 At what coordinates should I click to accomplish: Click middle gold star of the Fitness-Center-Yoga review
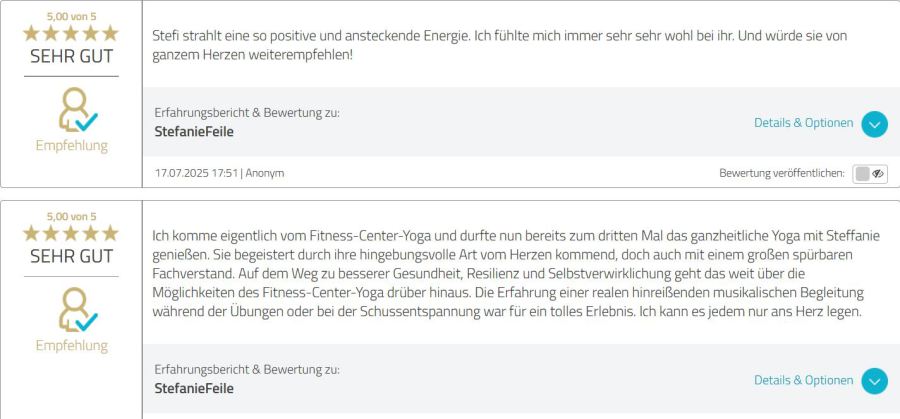(71, 233)
